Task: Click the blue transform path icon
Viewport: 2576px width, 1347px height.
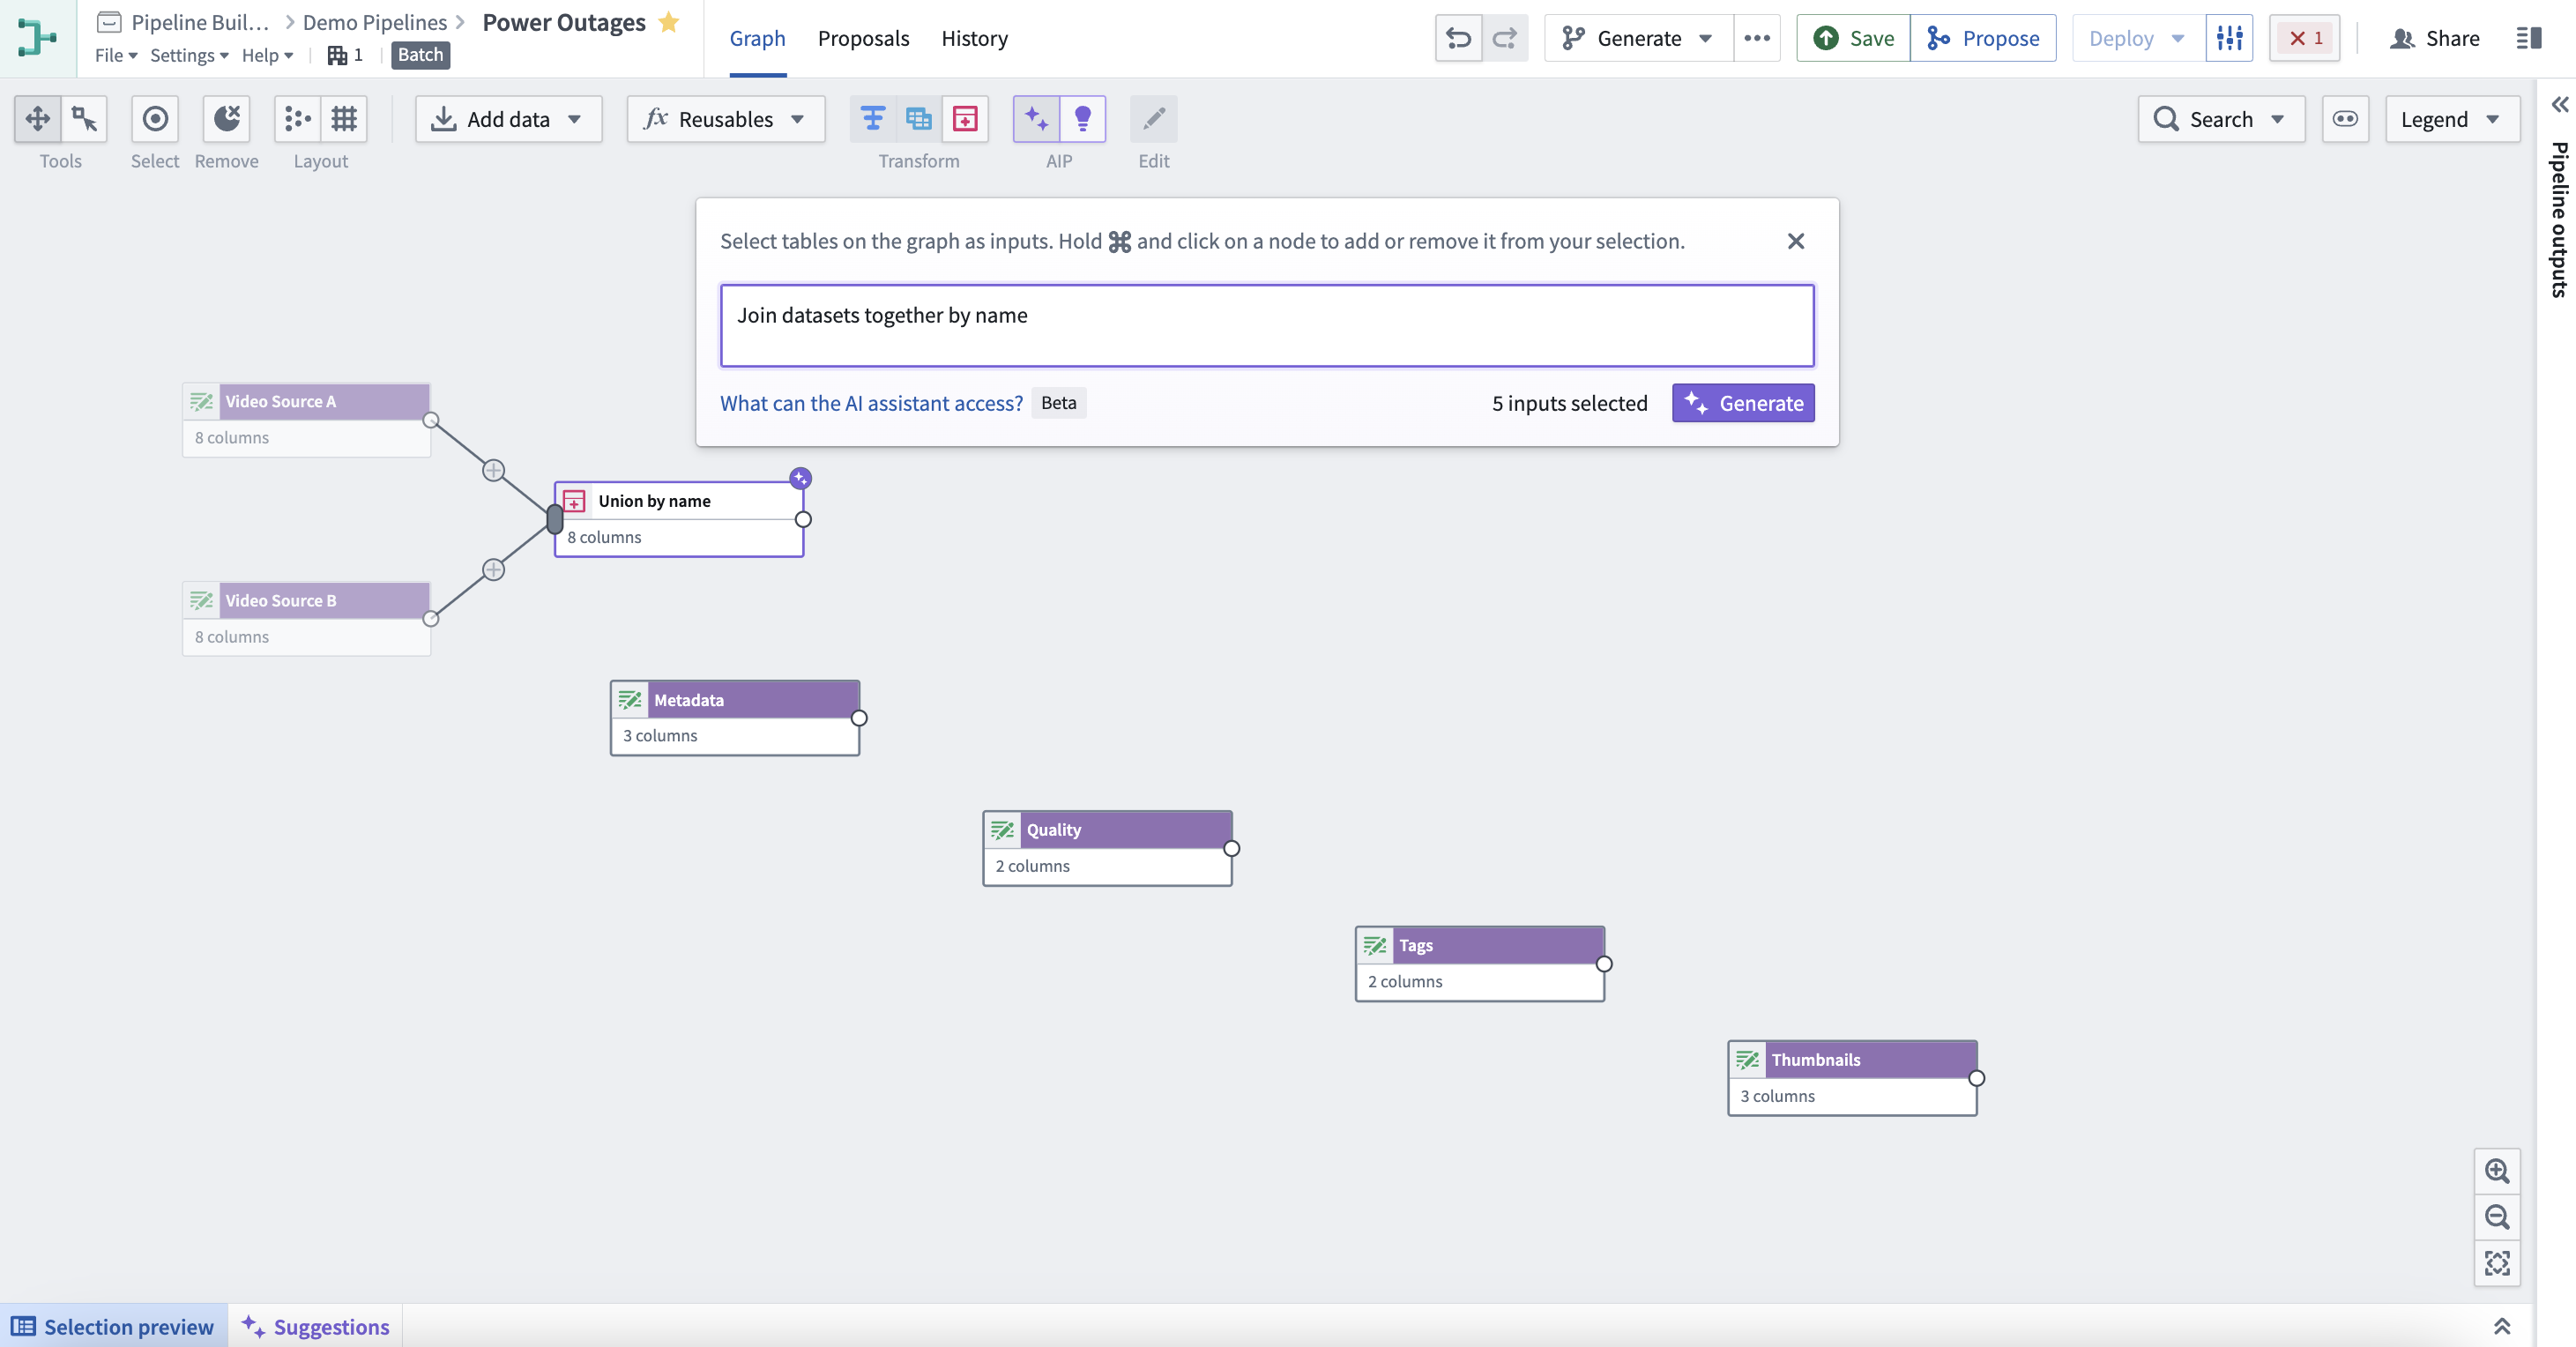Action: (873, 119)
